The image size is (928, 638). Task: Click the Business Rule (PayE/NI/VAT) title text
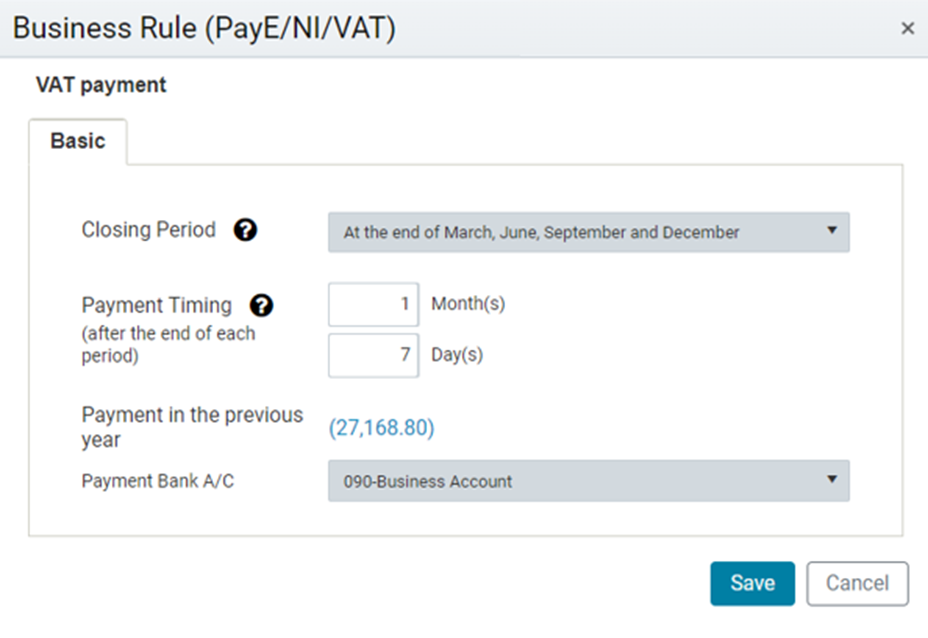[x=204, y=28]
